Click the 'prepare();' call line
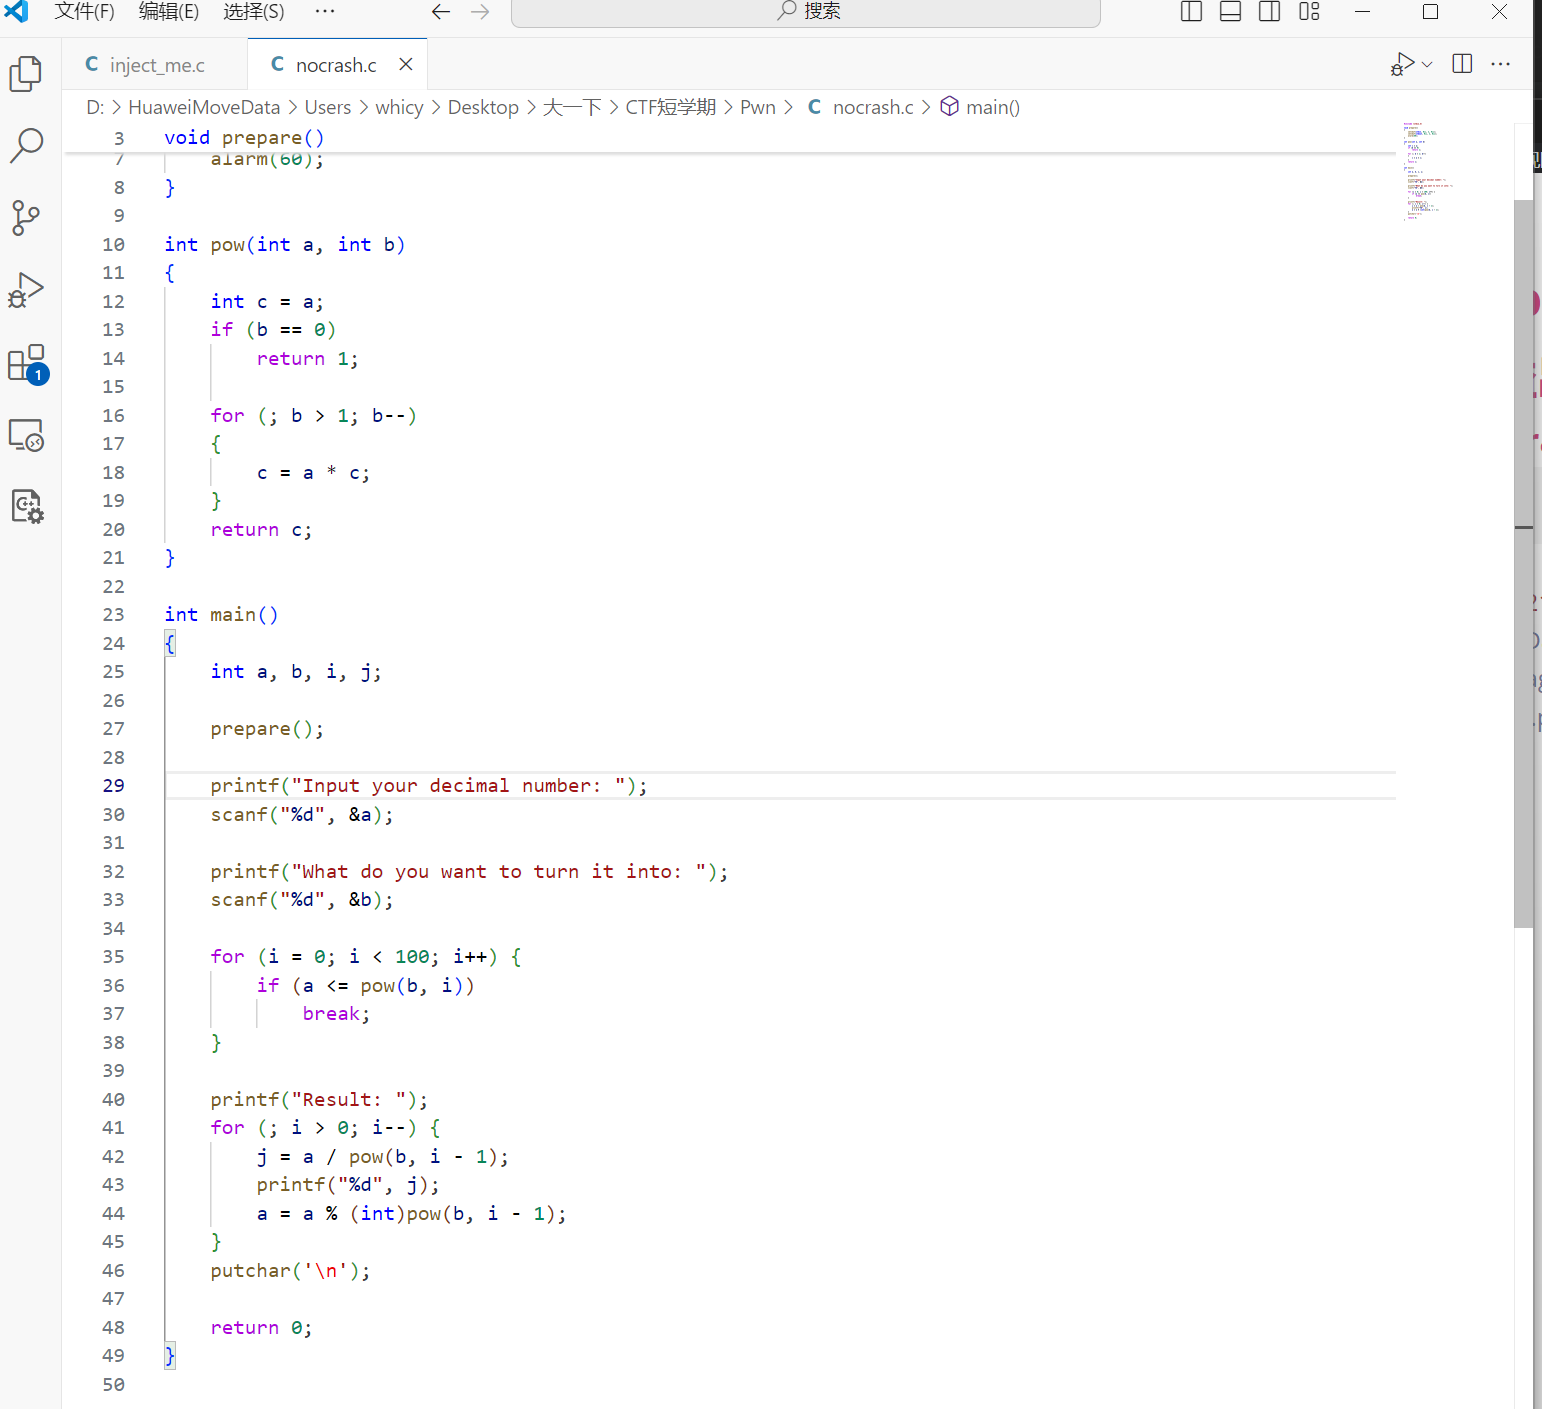This screenshot has width=1542, height=1409. point(267,729)
